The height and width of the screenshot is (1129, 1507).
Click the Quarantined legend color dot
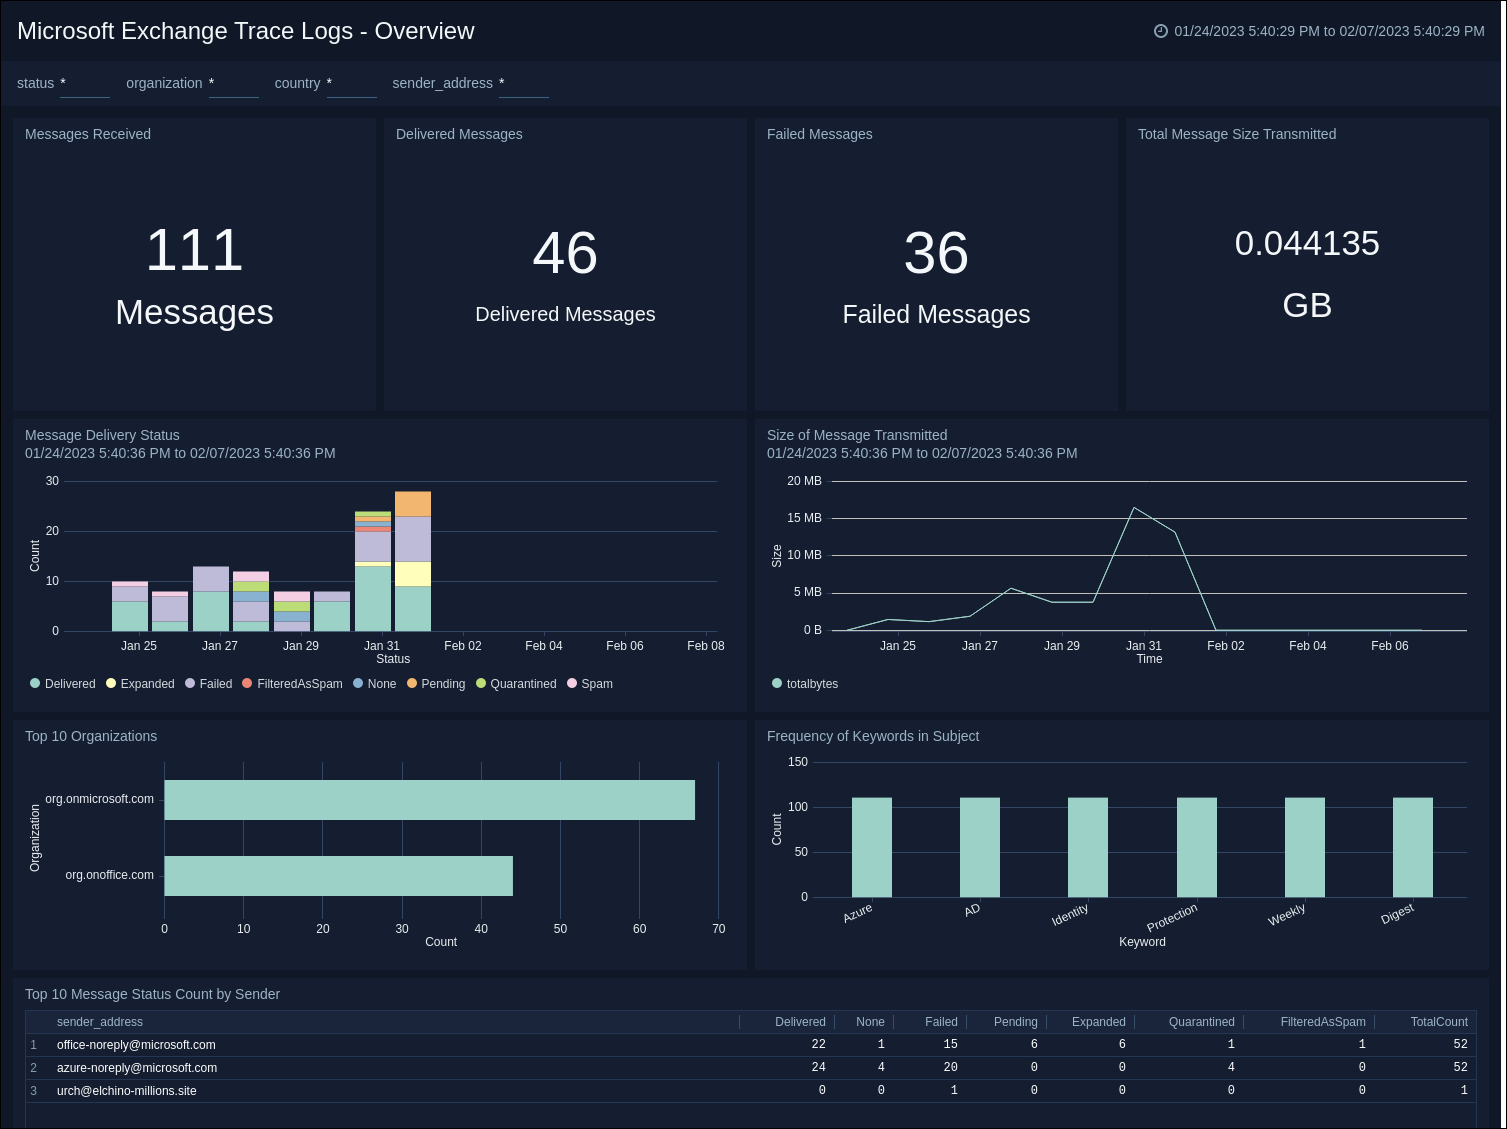[481, 683]
